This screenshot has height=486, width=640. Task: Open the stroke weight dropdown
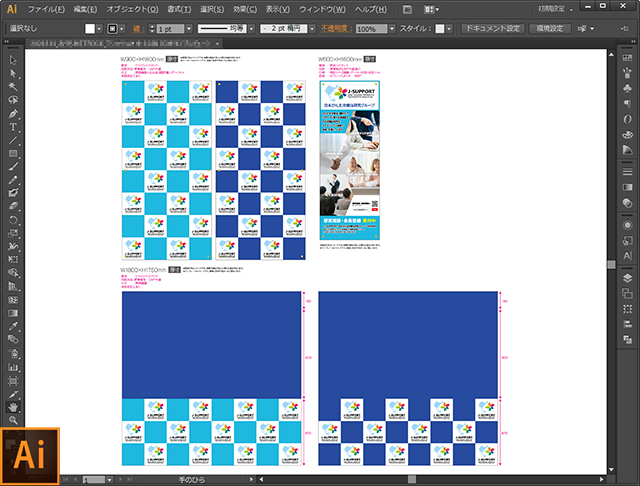(189, 29)
